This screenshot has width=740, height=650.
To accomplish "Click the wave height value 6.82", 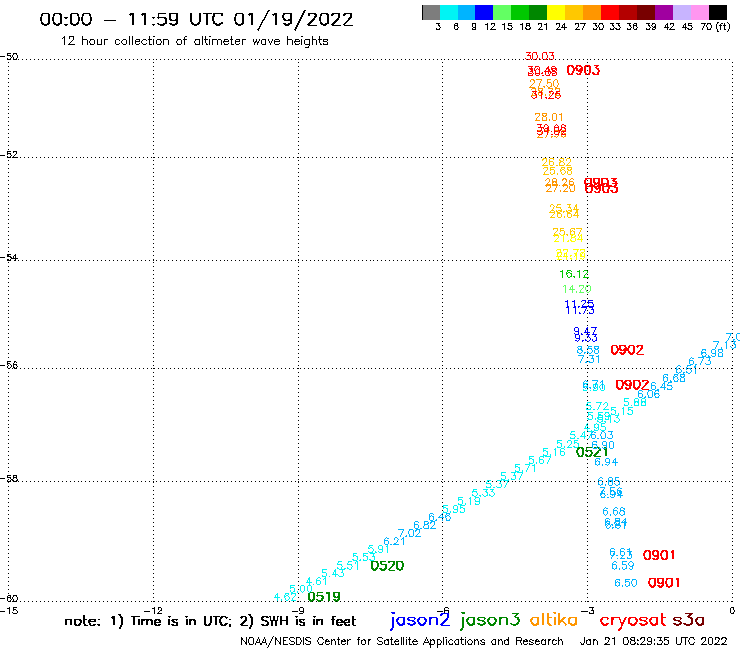I will pyautogui.click(x=425, y=525).
